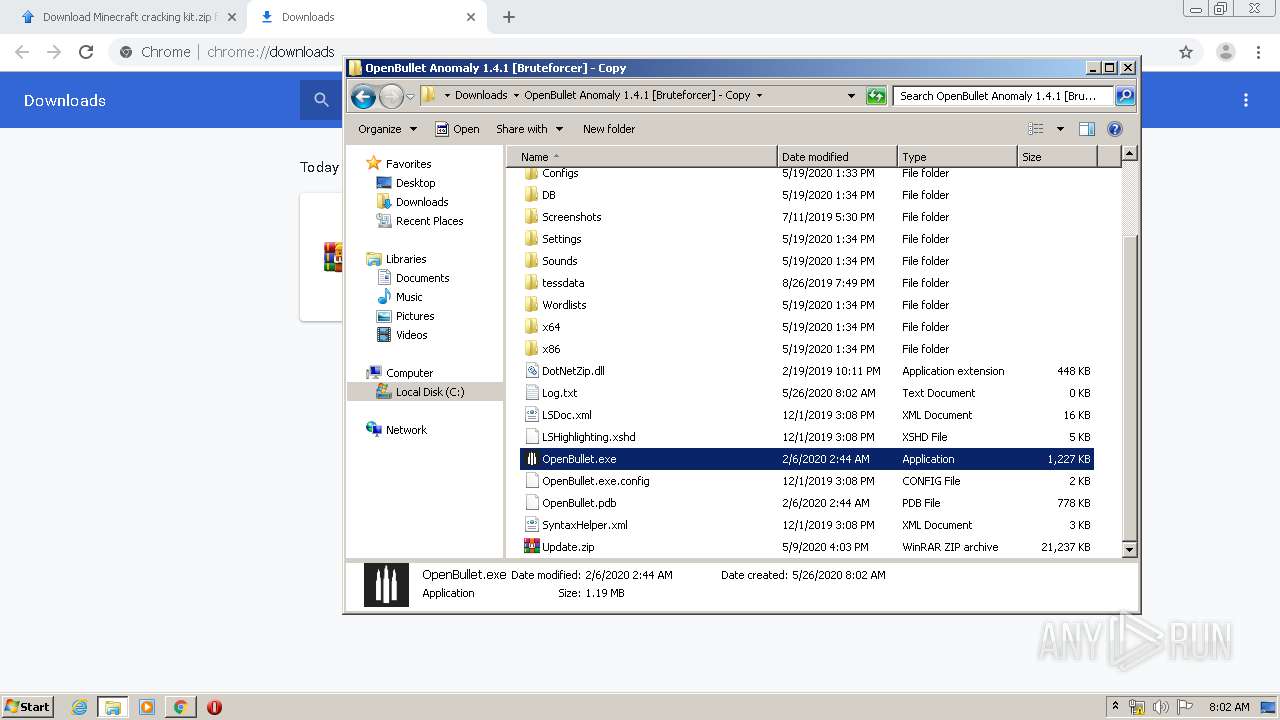Select the Sounds folder
This screenshot has height=720, width=1280.
click(807, 261)
